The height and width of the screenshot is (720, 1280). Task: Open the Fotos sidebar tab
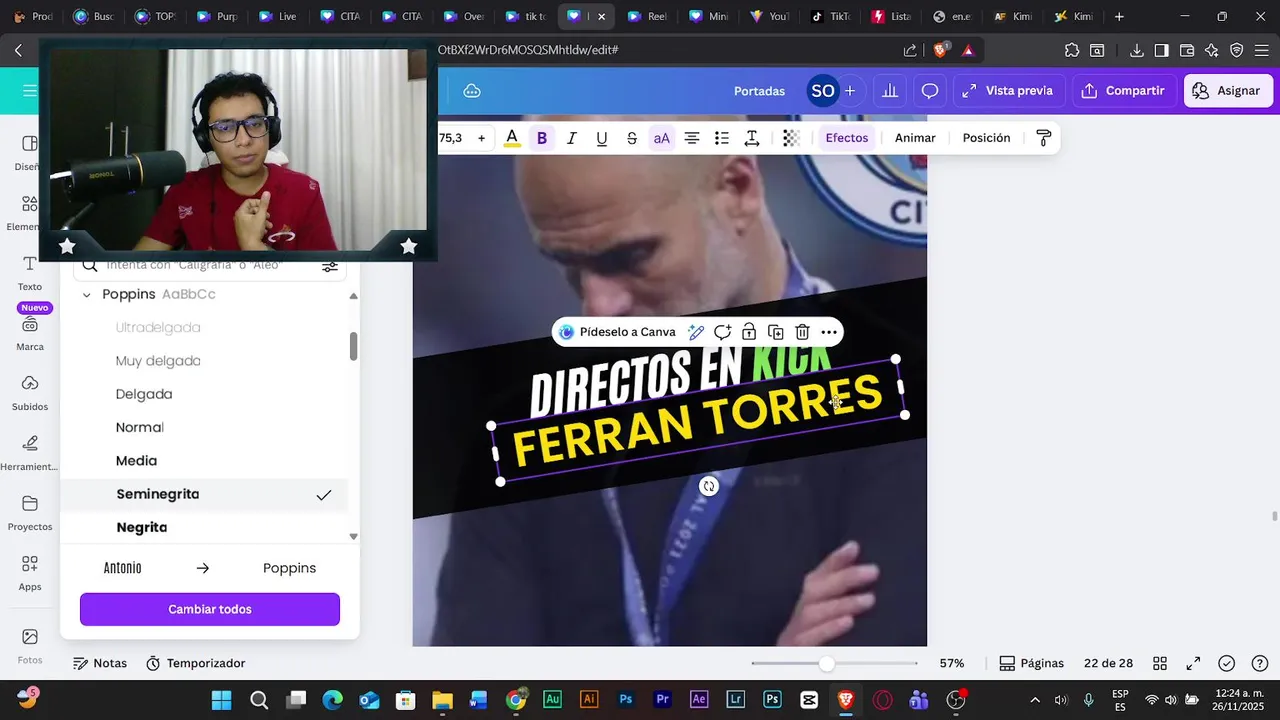coord(30,646)
